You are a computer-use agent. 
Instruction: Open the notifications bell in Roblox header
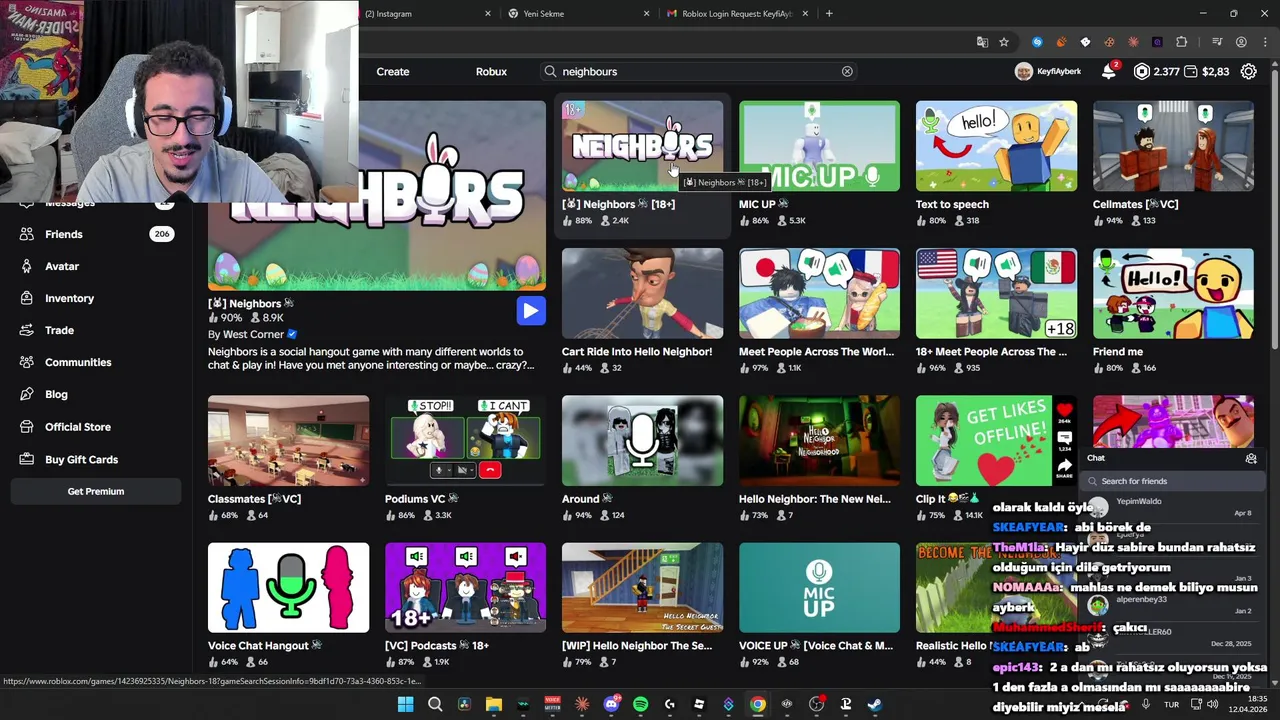click(1108, 71)
